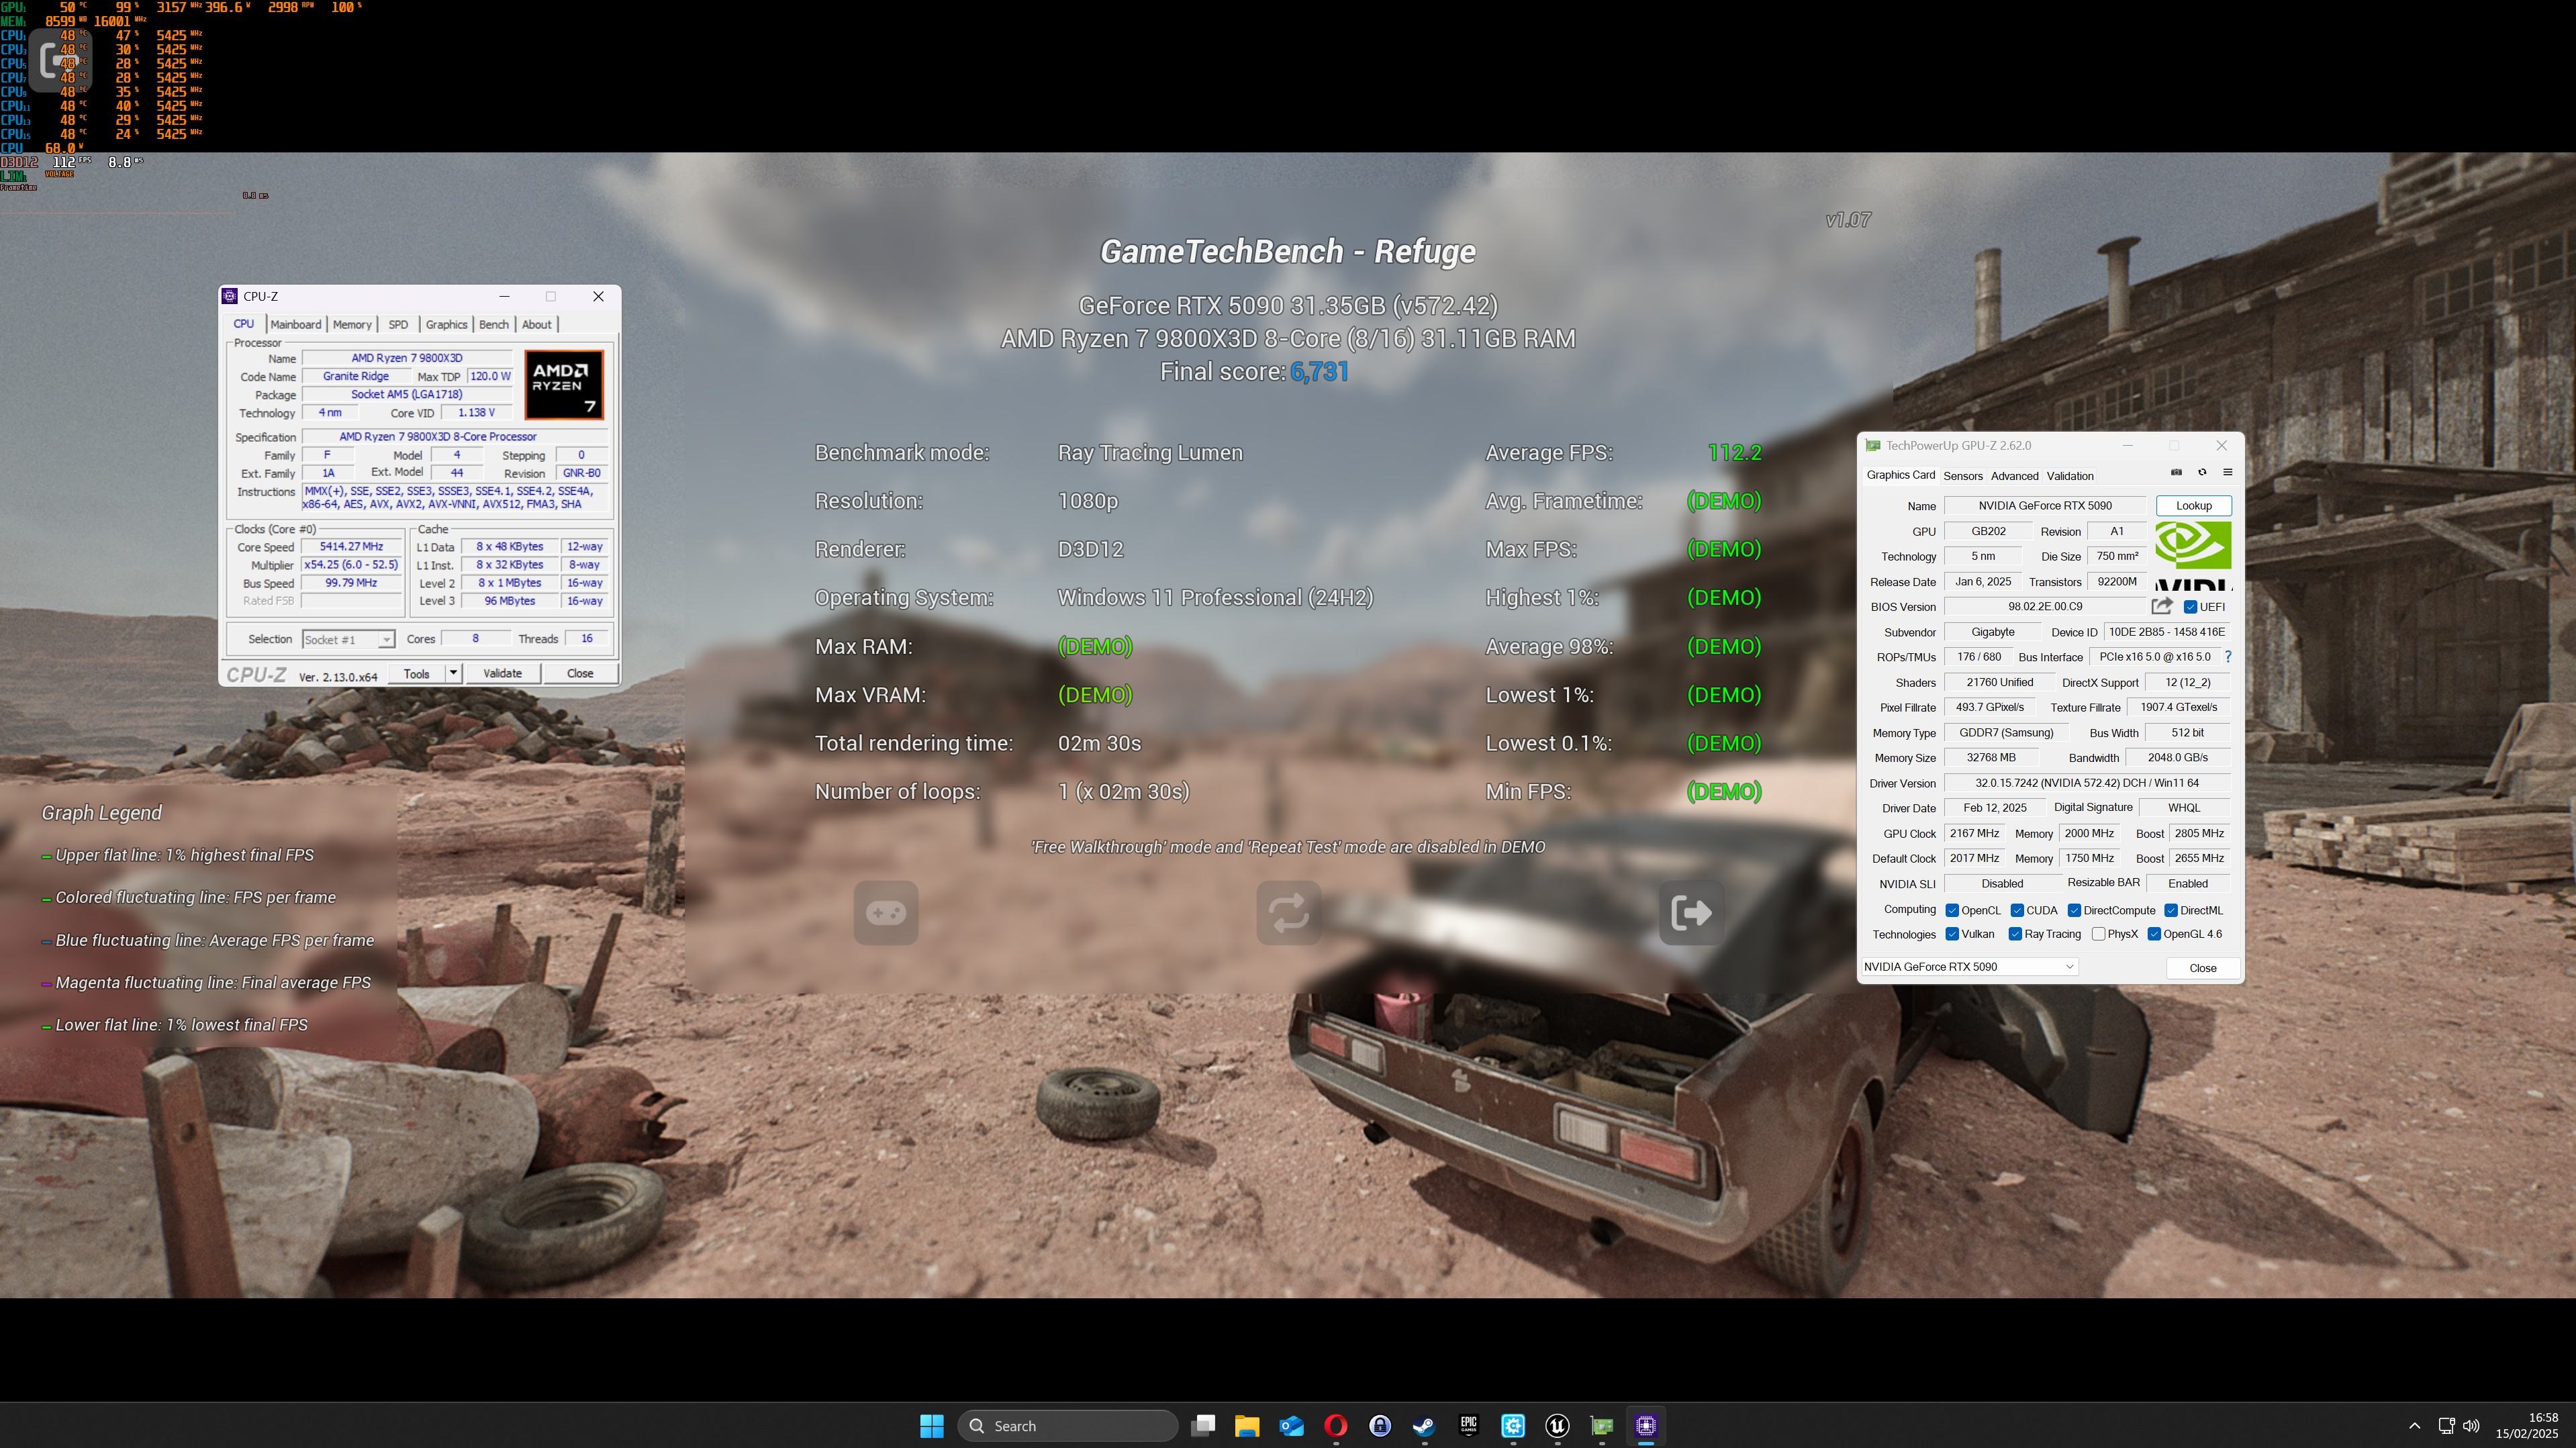Toggle the PhysX checkbox
The image size is (2576, 1448).
tap(2098, 934)
